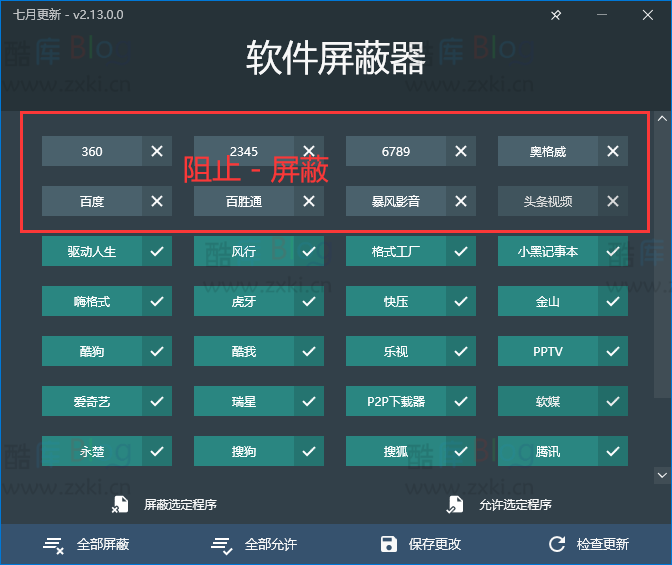The width and height of the screenshot is (672, 565).
Task: Minimize the 七月更新 window
Action: (602, 15)
